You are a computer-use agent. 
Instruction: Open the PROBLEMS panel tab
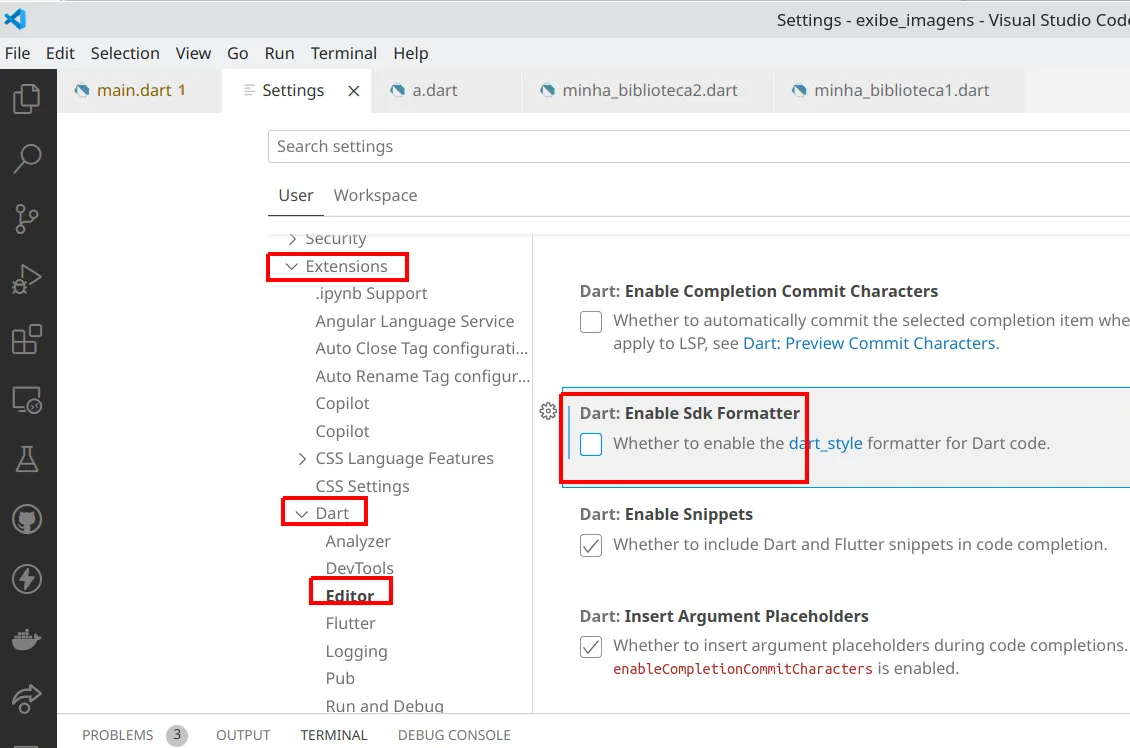tap(117, 735)
